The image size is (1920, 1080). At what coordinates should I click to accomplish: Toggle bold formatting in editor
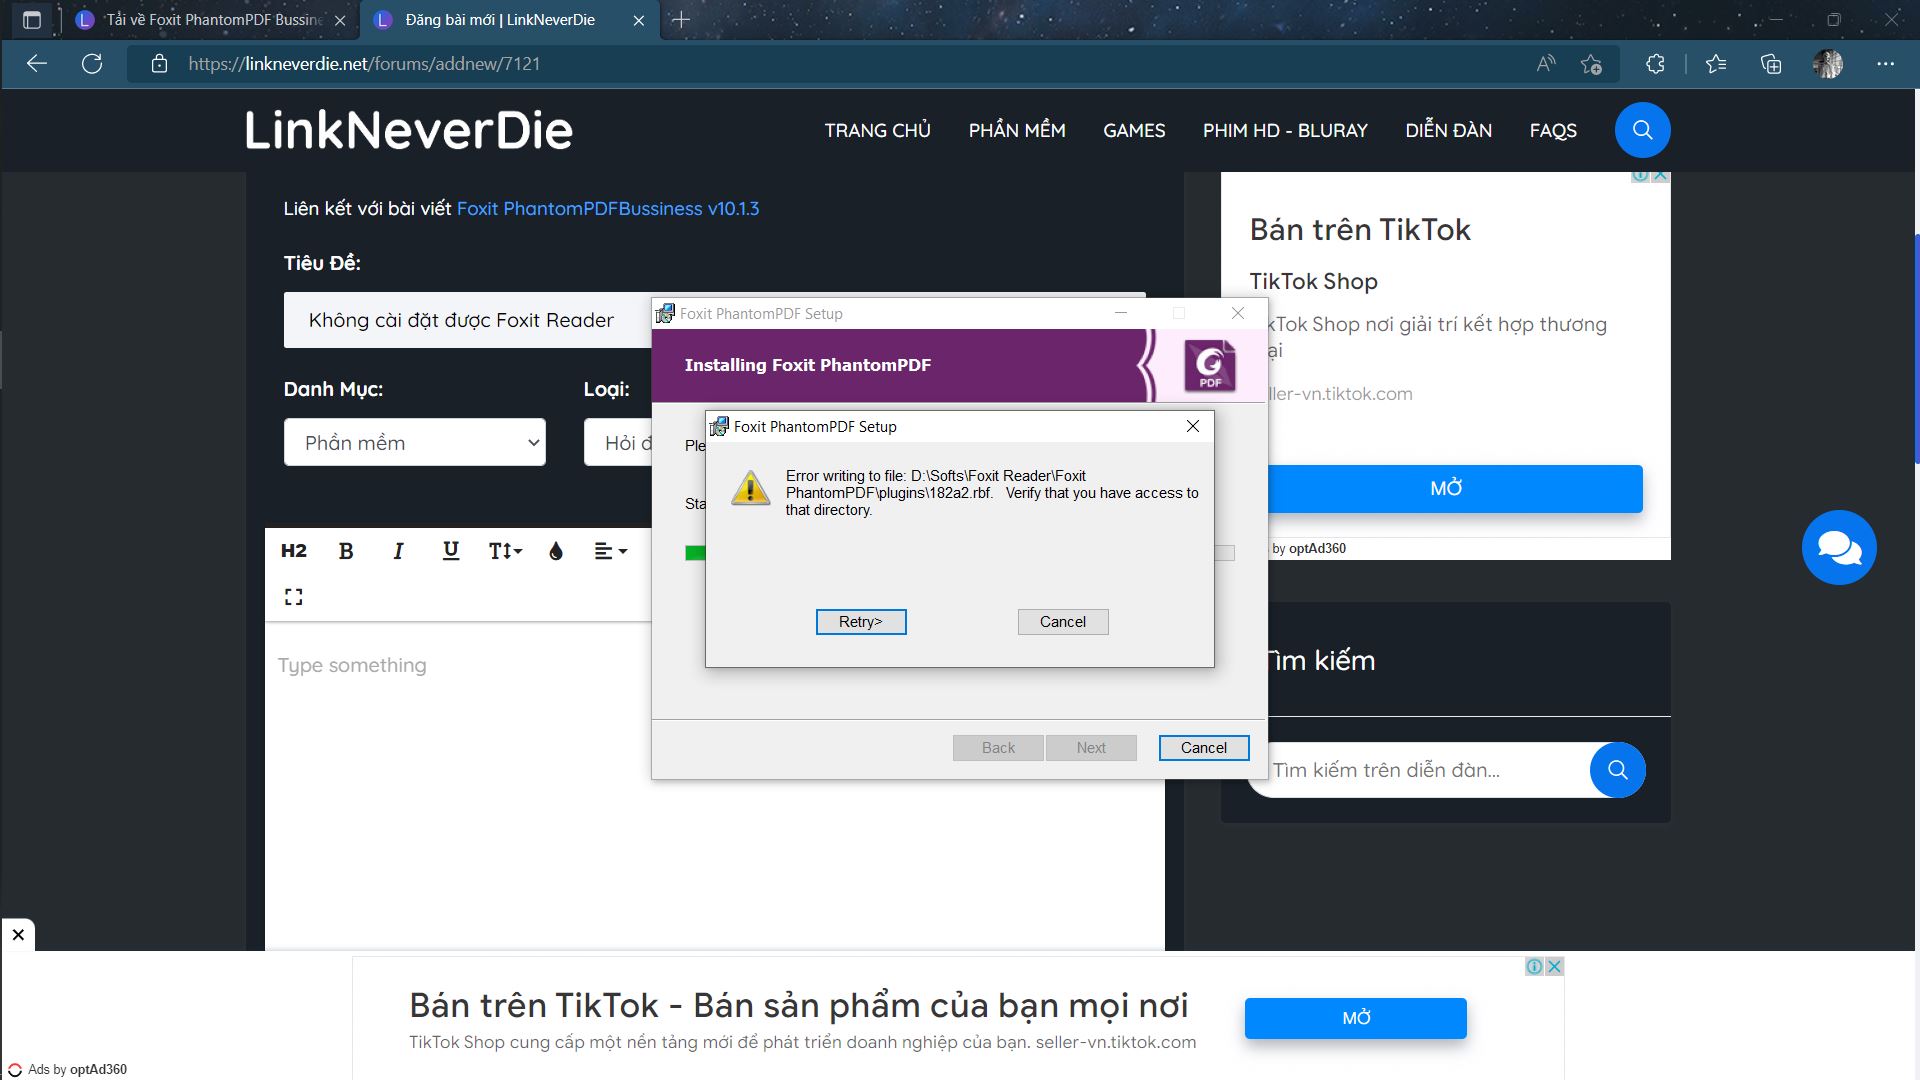pyautogui.click(x=346, y=551)
